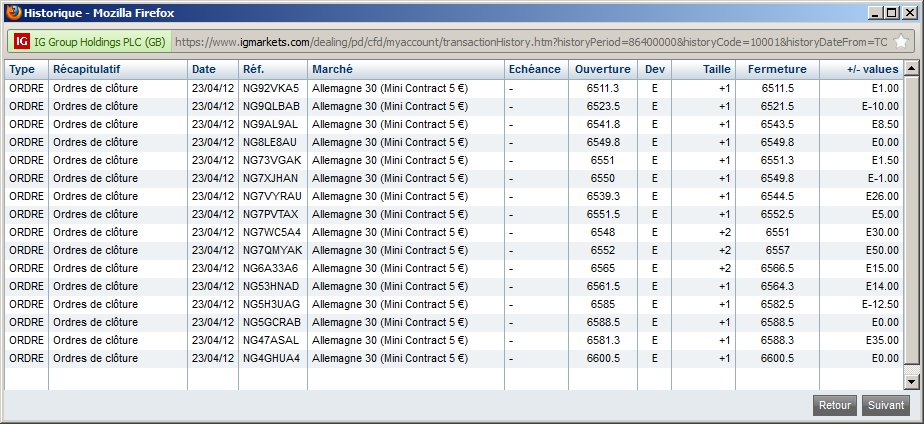This screenshot has width=924, height=424.
Task: Click the E14.00 profit value
Action: 883,286
